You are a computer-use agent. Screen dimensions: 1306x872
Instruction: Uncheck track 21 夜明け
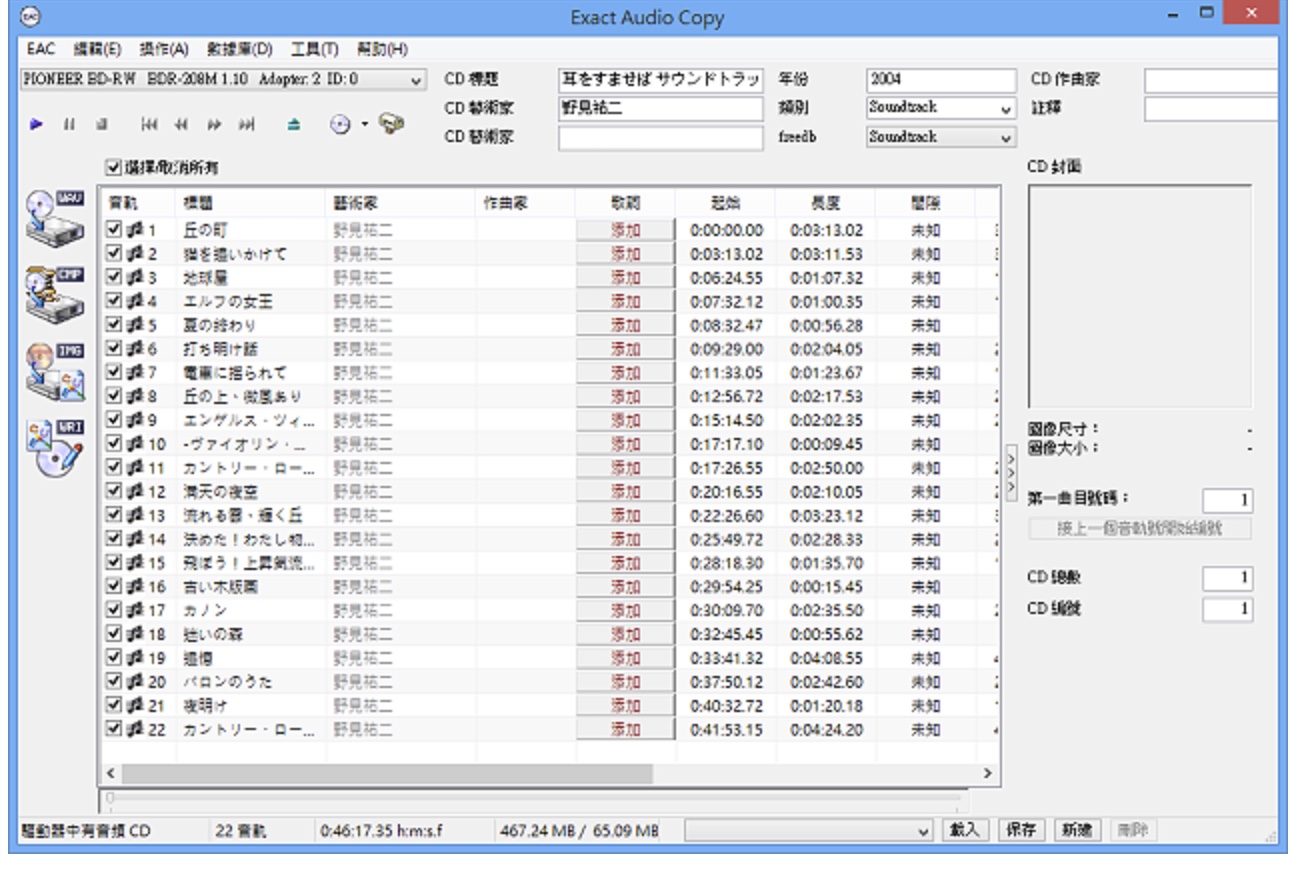point(114,706)
